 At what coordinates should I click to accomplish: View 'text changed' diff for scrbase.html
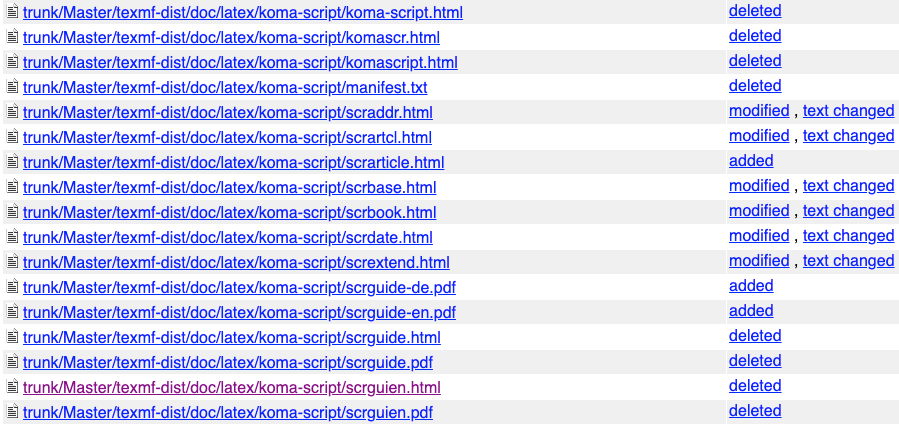click(x=848, y=186)
